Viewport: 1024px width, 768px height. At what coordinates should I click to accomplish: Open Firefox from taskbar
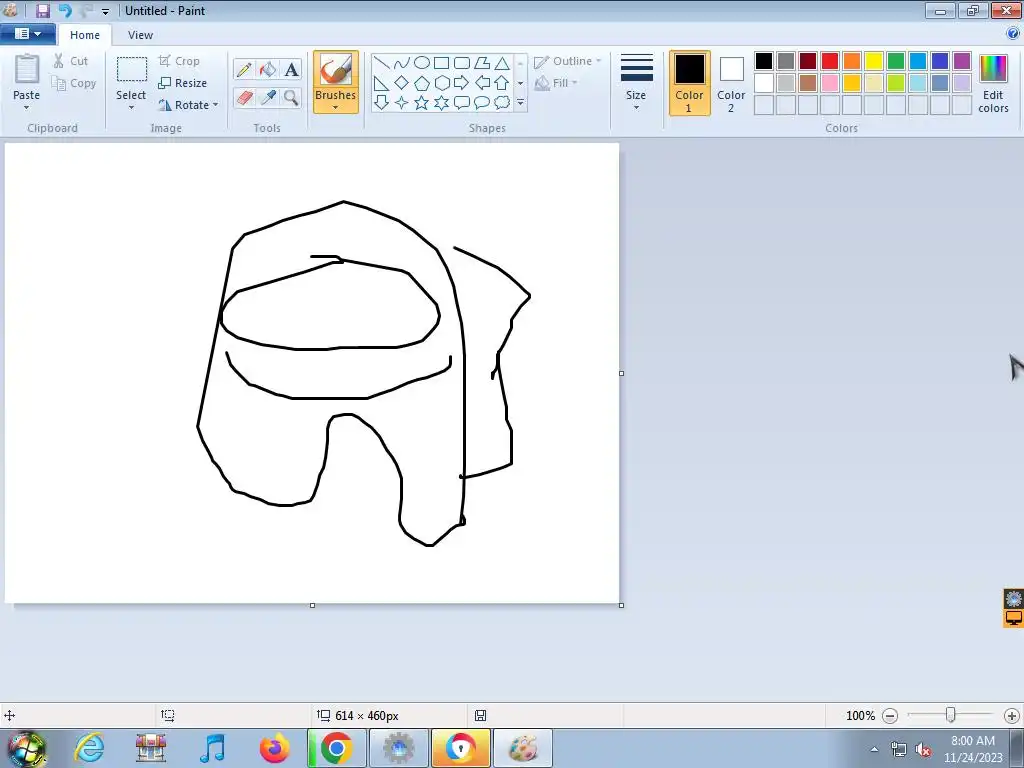coord(274,748)
